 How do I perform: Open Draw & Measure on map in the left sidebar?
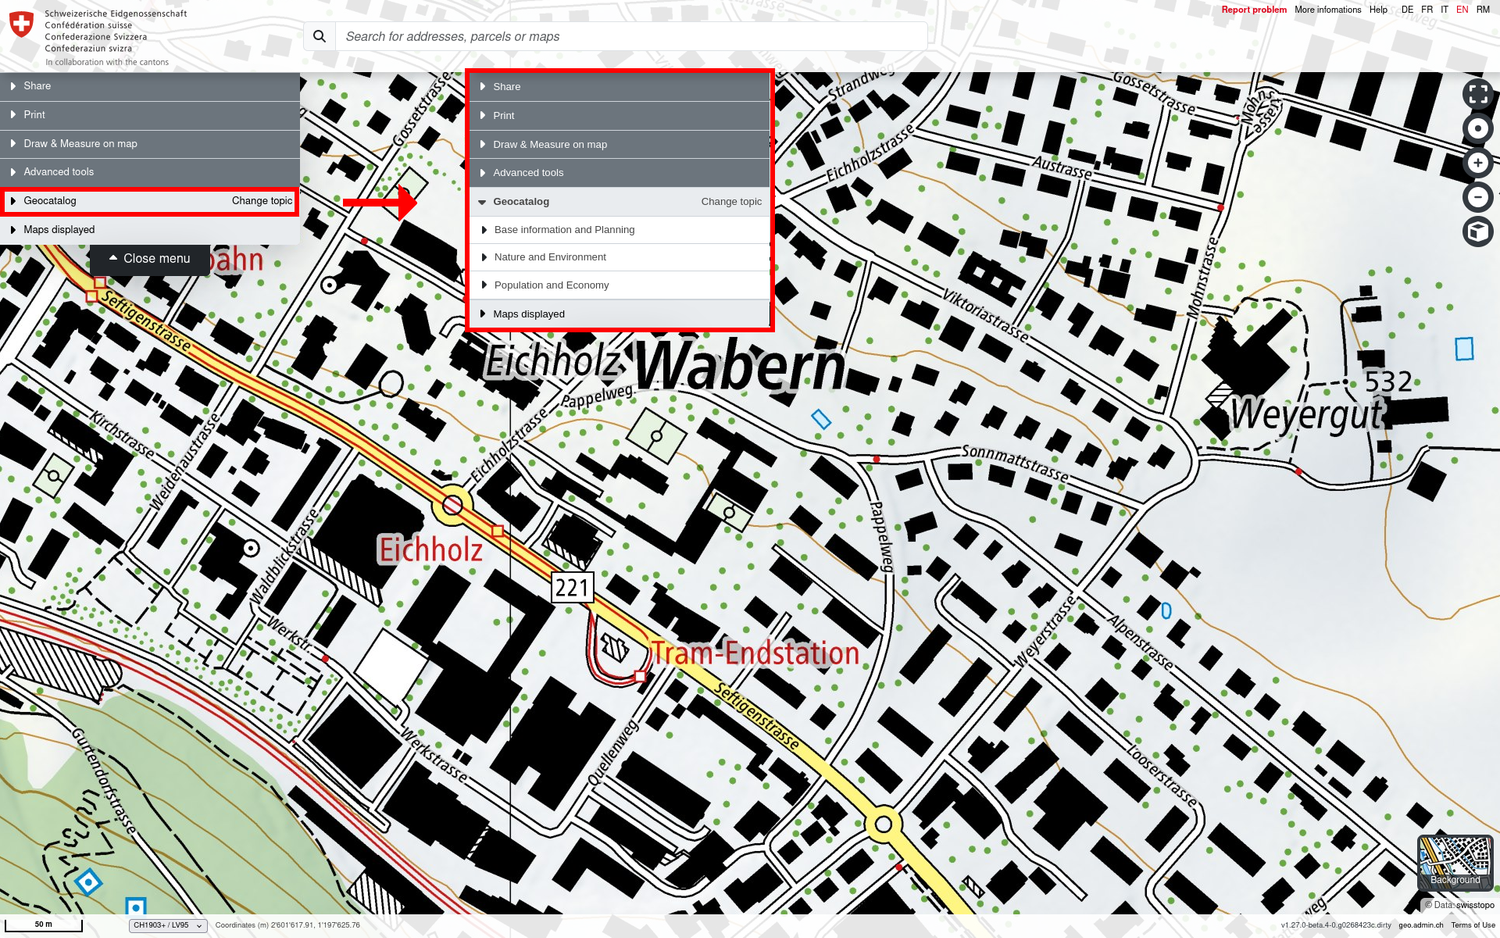pos(80,144)
